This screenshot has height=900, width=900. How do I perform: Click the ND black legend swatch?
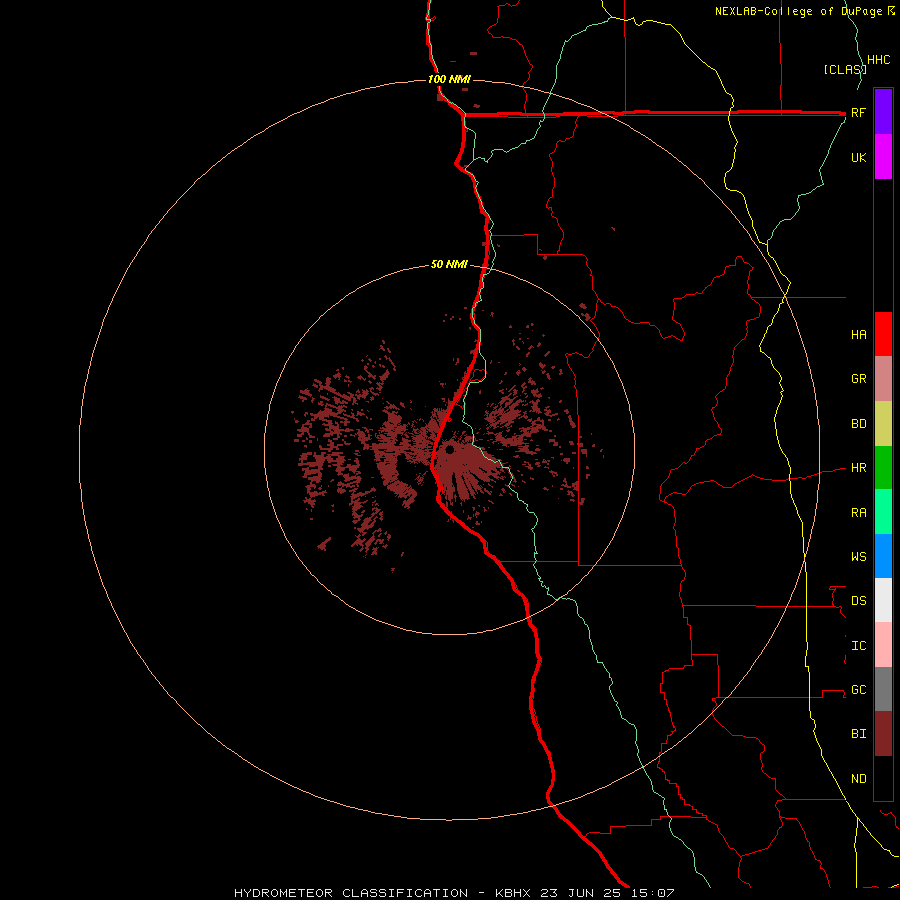[883, 778]
